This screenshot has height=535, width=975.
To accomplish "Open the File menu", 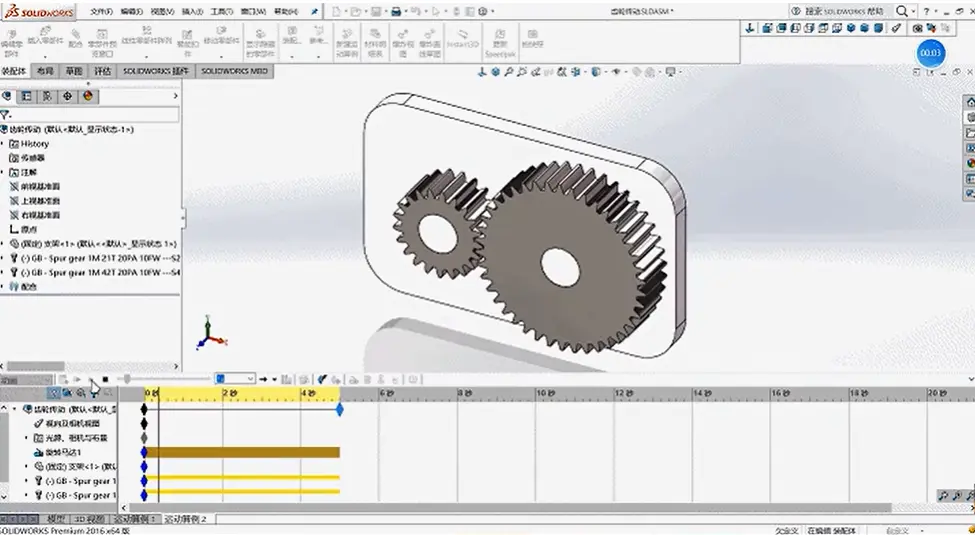I will point(101,11).
